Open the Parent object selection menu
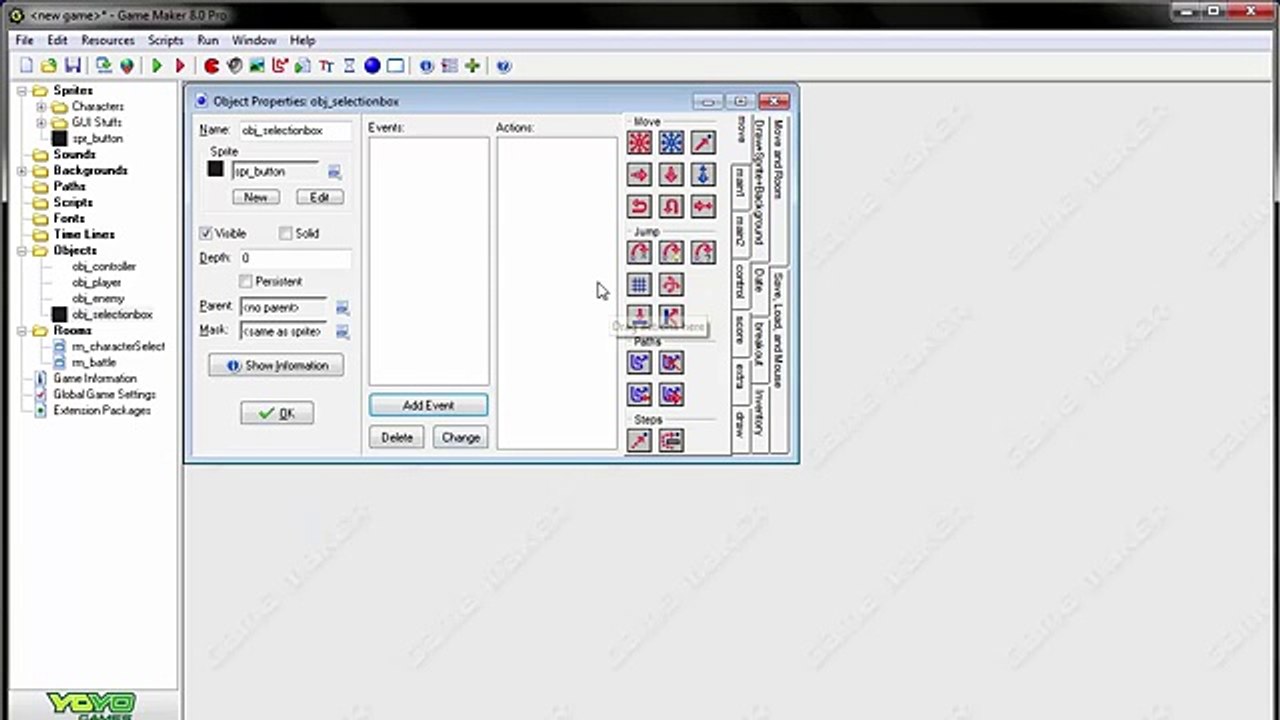 pos(342,307)
